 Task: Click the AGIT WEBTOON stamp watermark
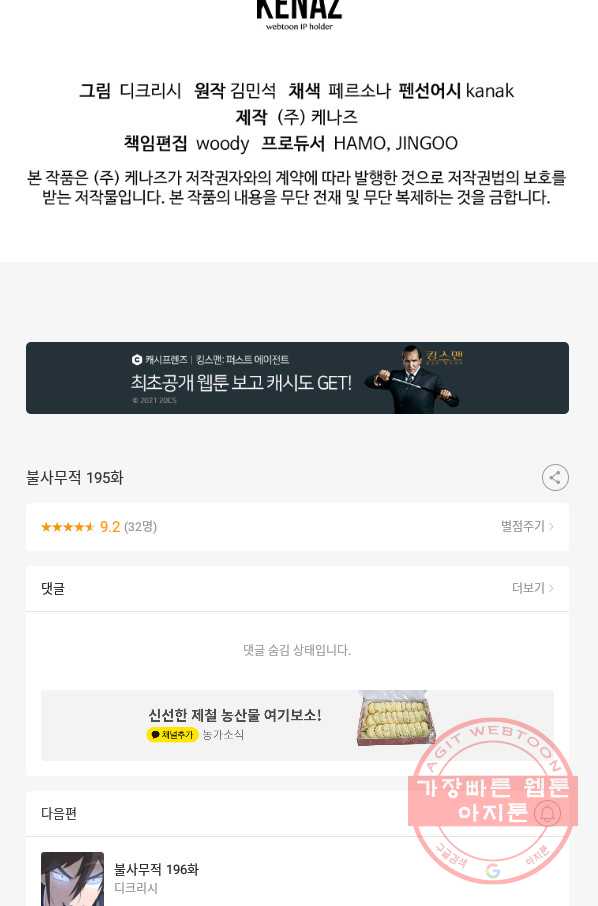(493, 801)
